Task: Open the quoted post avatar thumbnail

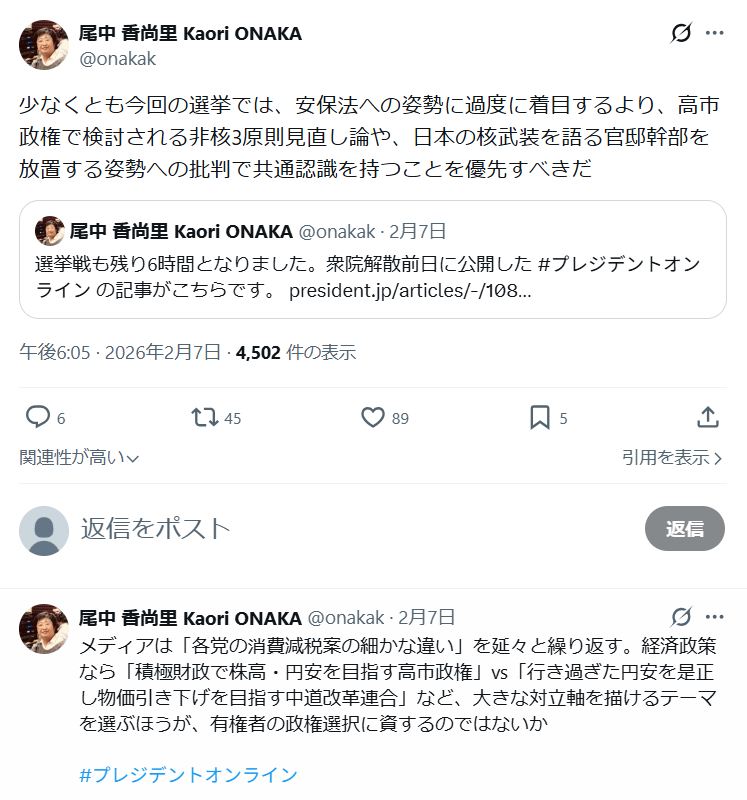Action: (49, 232)
